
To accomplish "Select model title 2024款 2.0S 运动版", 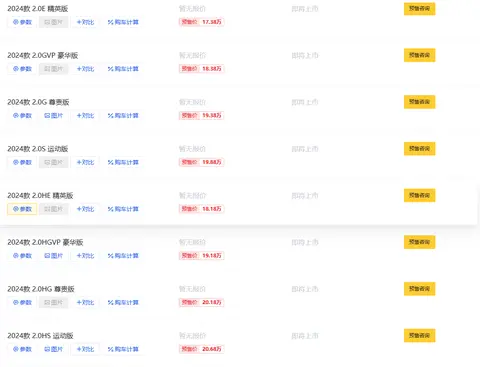I will tap(38, 149).
